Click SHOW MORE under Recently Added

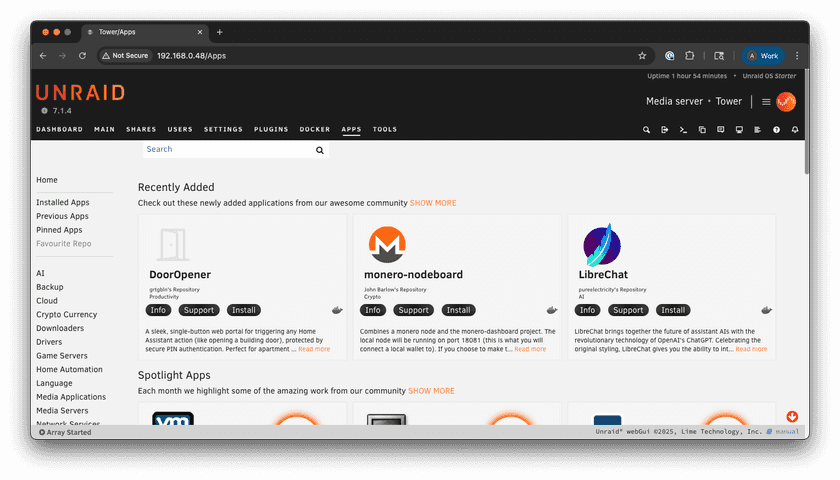coord(433,203)
